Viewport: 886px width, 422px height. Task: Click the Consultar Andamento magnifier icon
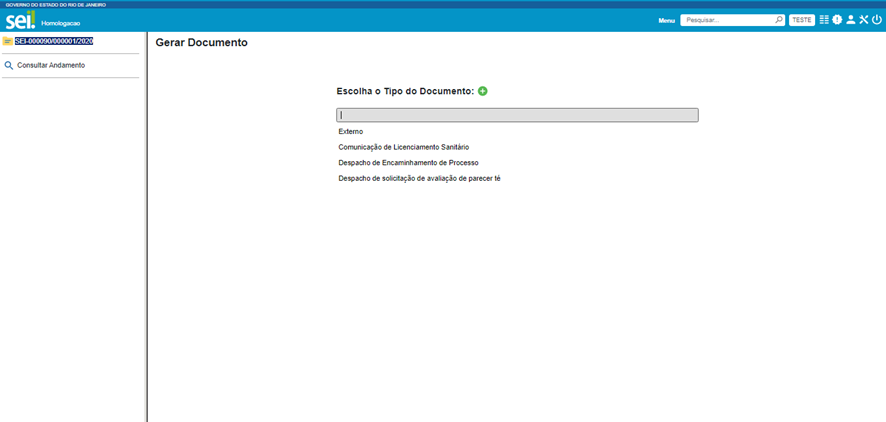[9, 65]
